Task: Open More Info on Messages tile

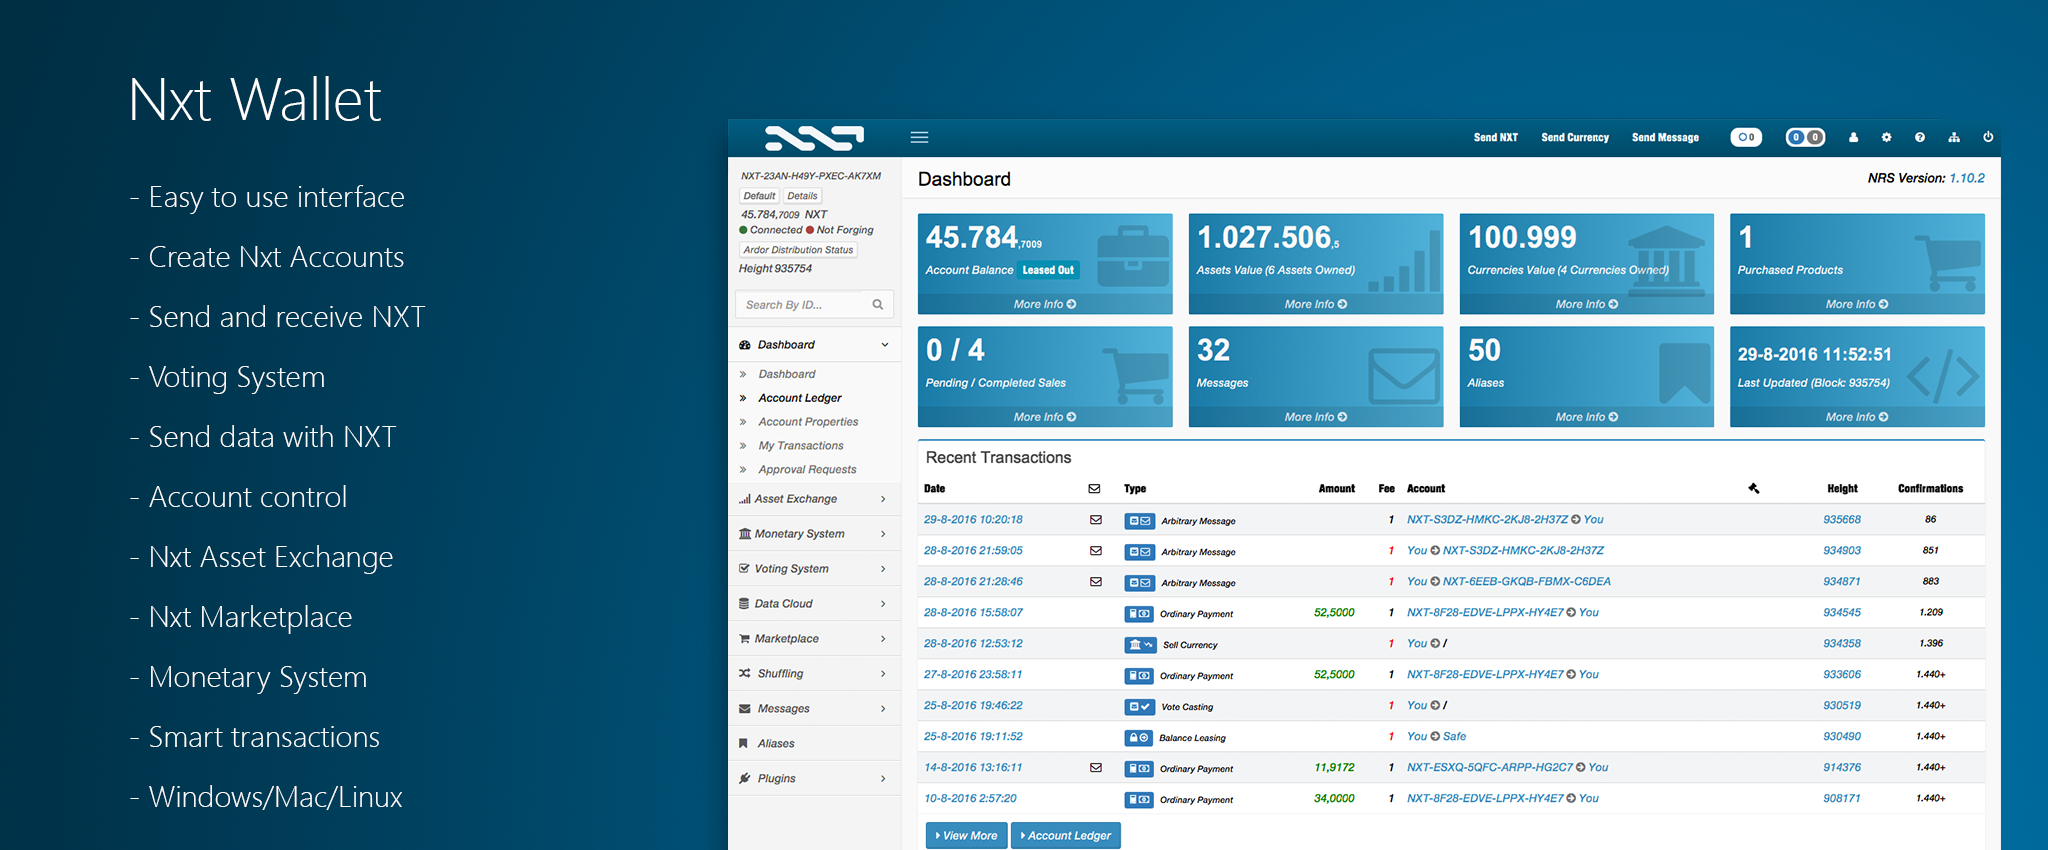Action: click(x=1316, y=417)
